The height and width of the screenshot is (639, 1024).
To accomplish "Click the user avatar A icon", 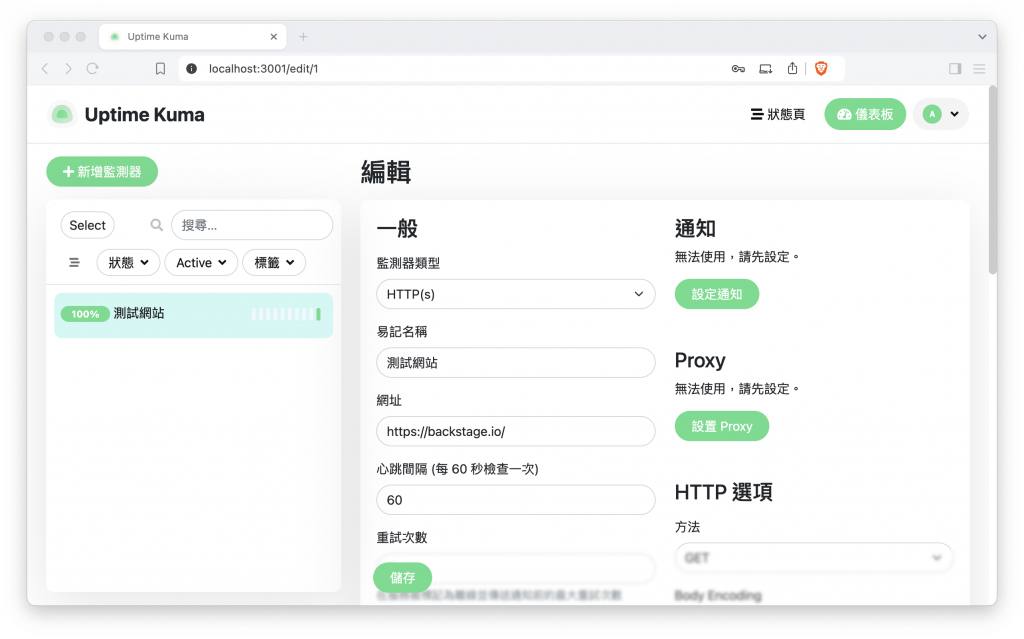I will tap(932, 114).
